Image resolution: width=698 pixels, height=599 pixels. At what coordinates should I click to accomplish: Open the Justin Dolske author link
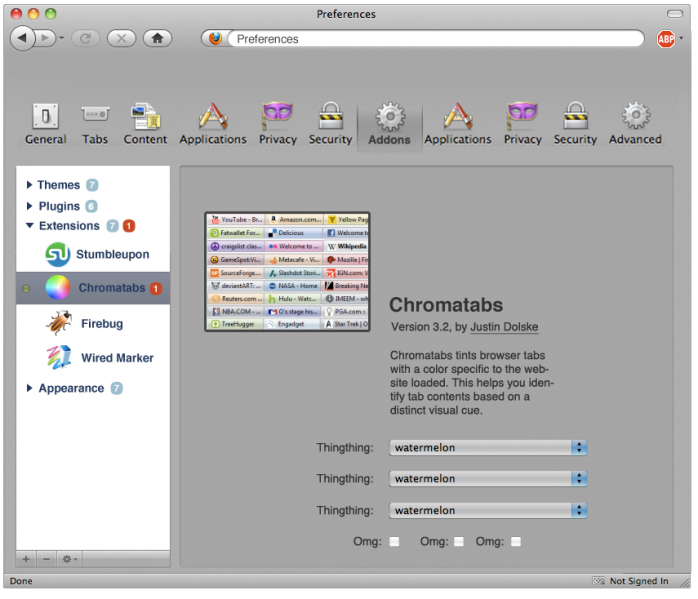coord(504,327)
